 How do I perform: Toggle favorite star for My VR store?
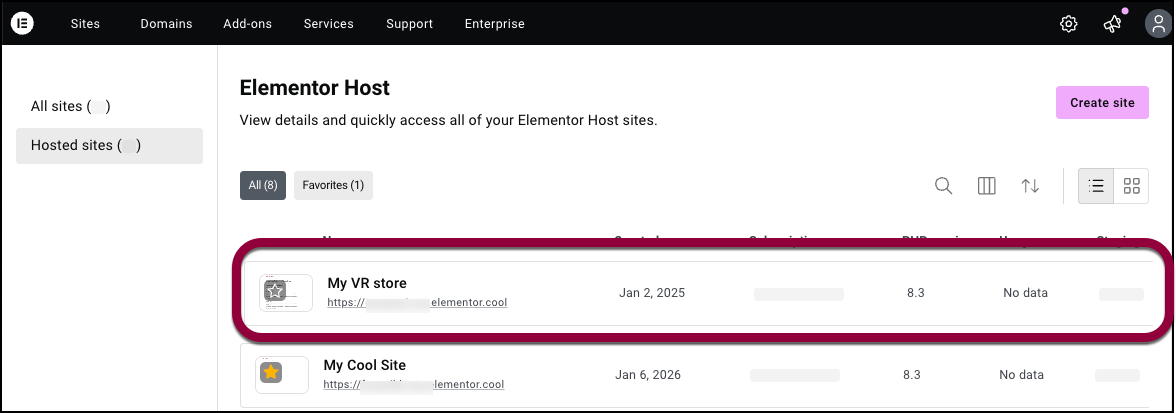pos(275,292)
